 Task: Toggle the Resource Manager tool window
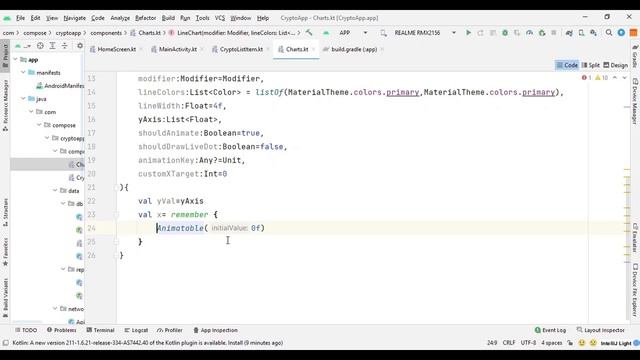click(5, 105)
